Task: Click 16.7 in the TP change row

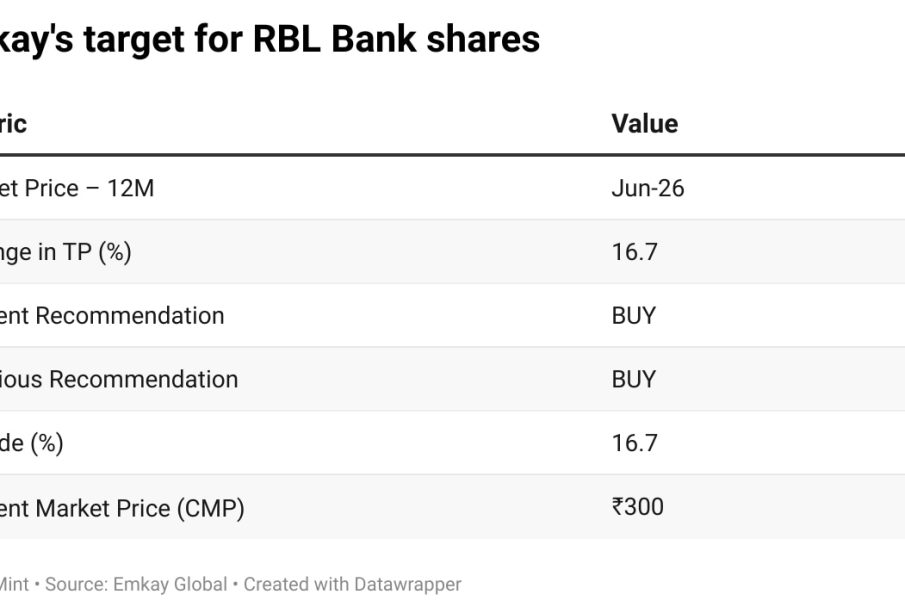Action: 634,252
